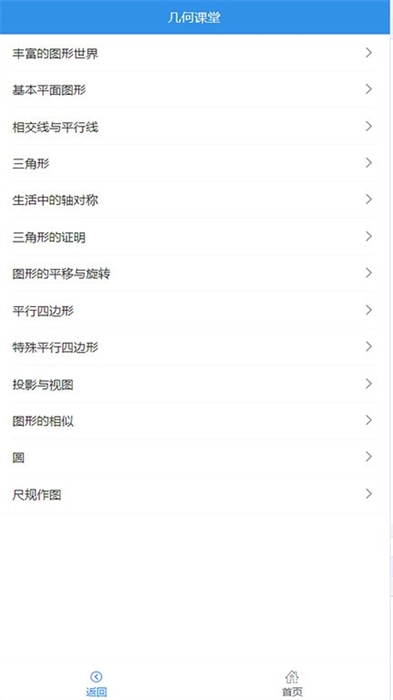Tap the 首页 home icon

click(x=292, y=677)
